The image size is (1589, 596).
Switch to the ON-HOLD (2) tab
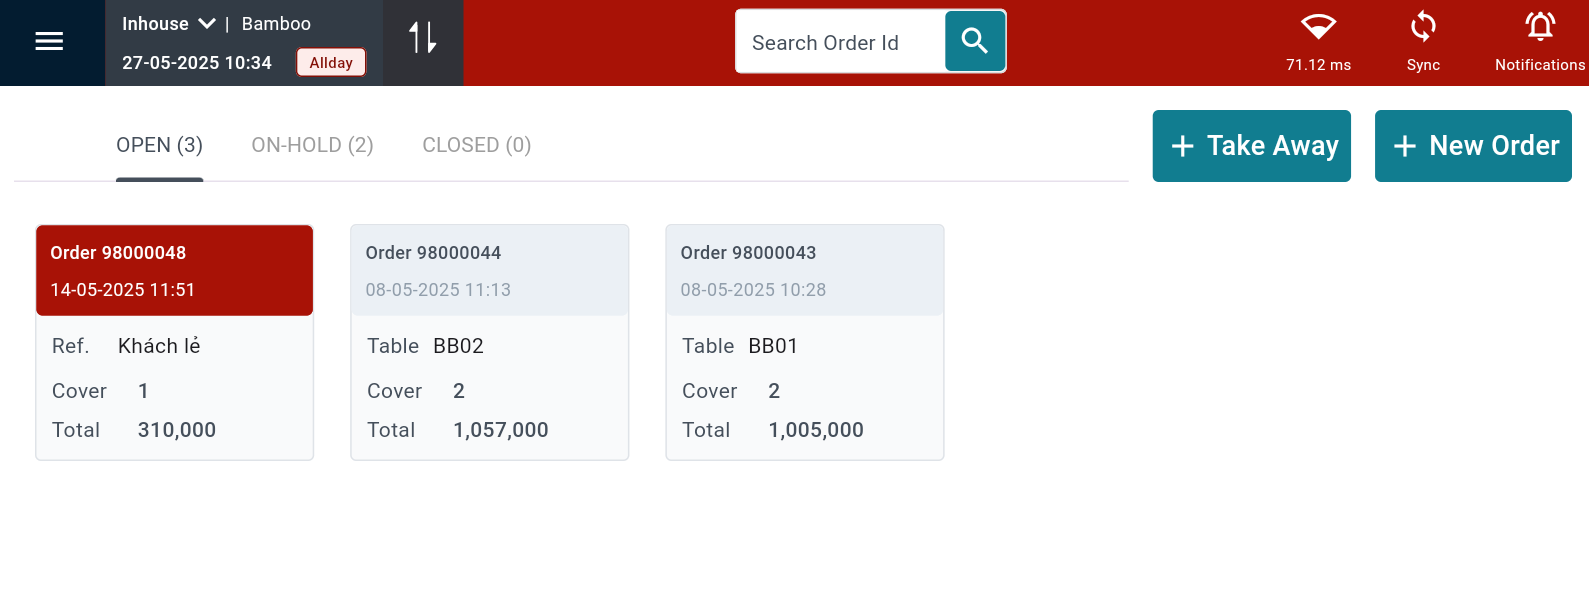point(312,146)
